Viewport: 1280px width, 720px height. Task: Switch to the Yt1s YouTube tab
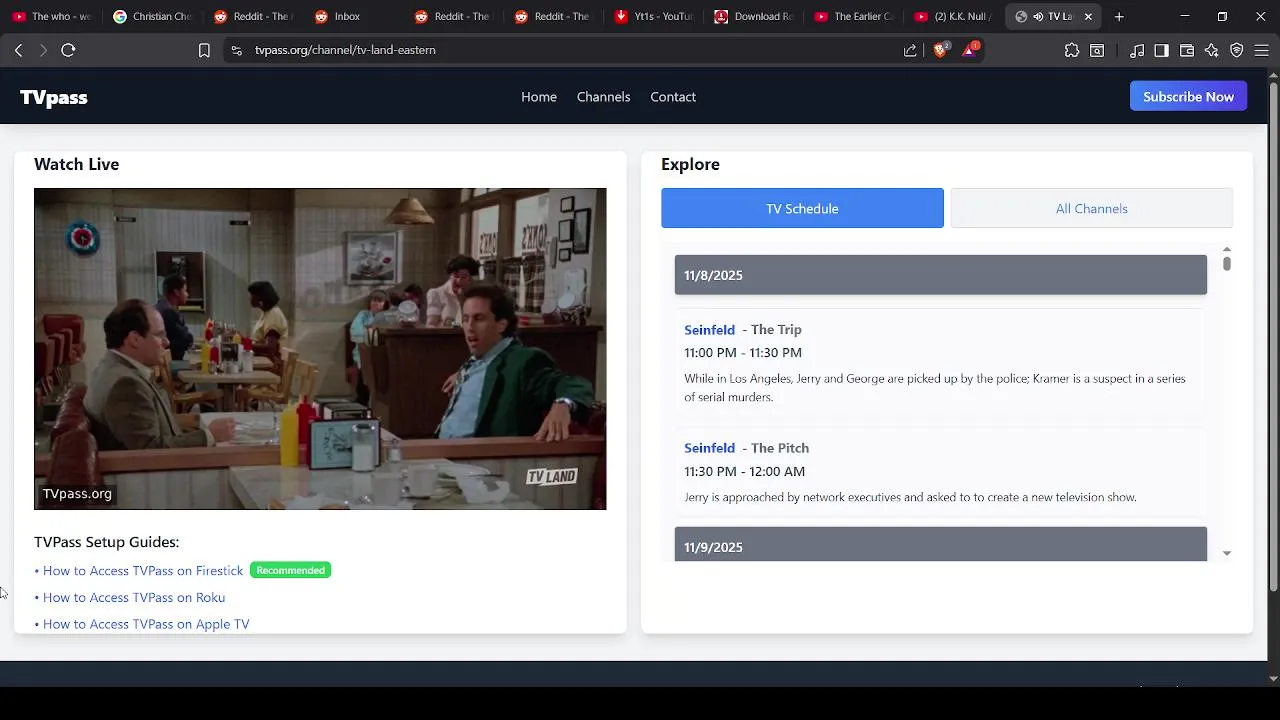coord(653,16)
